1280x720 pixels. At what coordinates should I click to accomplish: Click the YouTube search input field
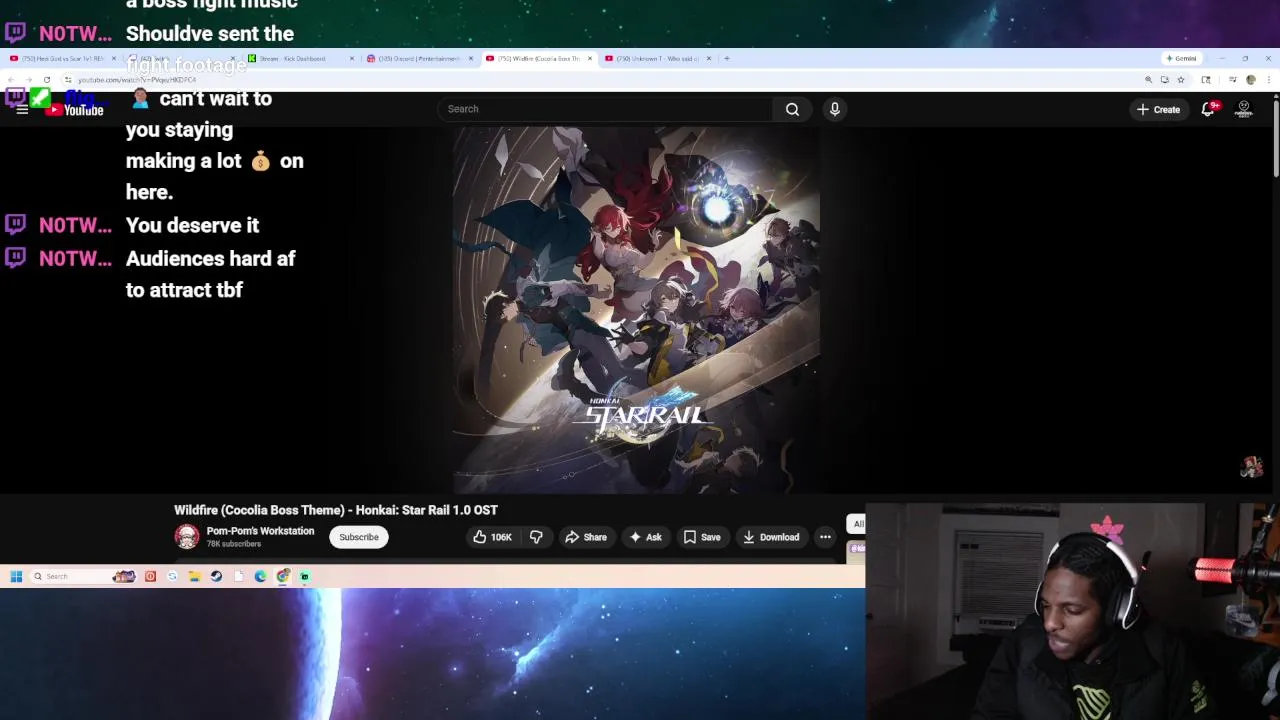coord(605,109)
